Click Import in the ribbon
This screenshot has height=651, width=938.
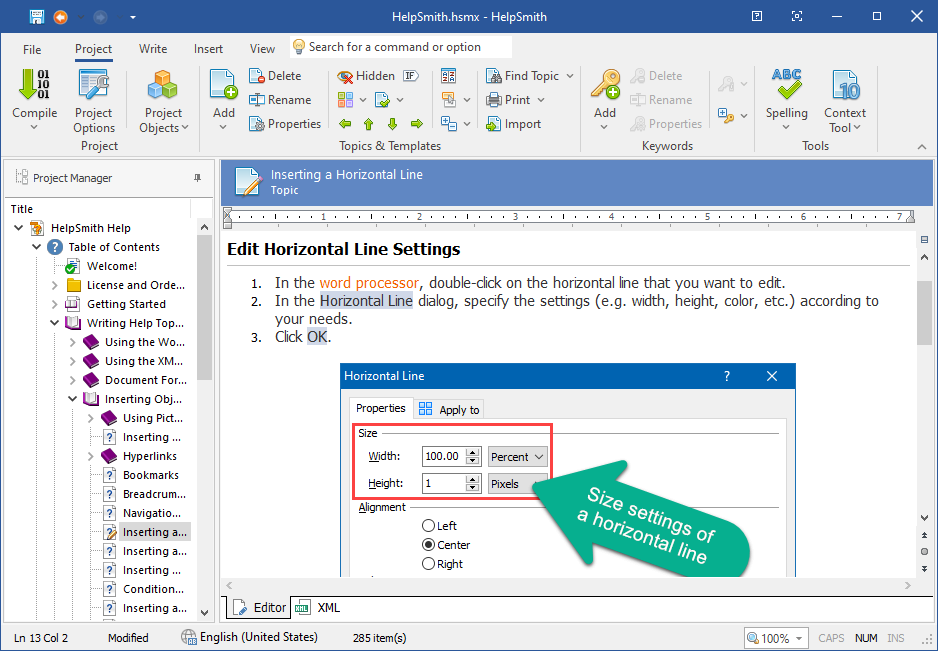(513, 124)
